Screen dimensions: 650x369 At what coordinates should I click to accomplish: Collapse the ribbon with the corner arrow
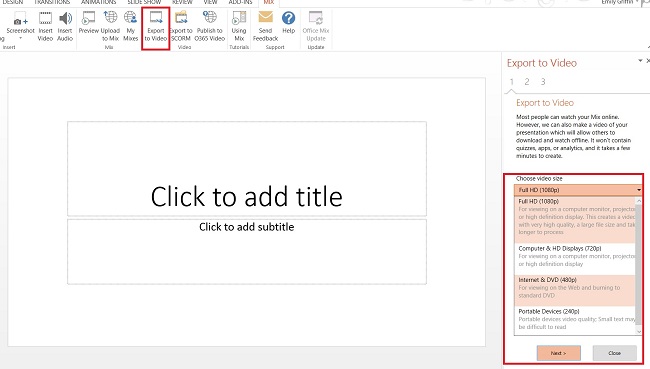[x=648, y=47]
